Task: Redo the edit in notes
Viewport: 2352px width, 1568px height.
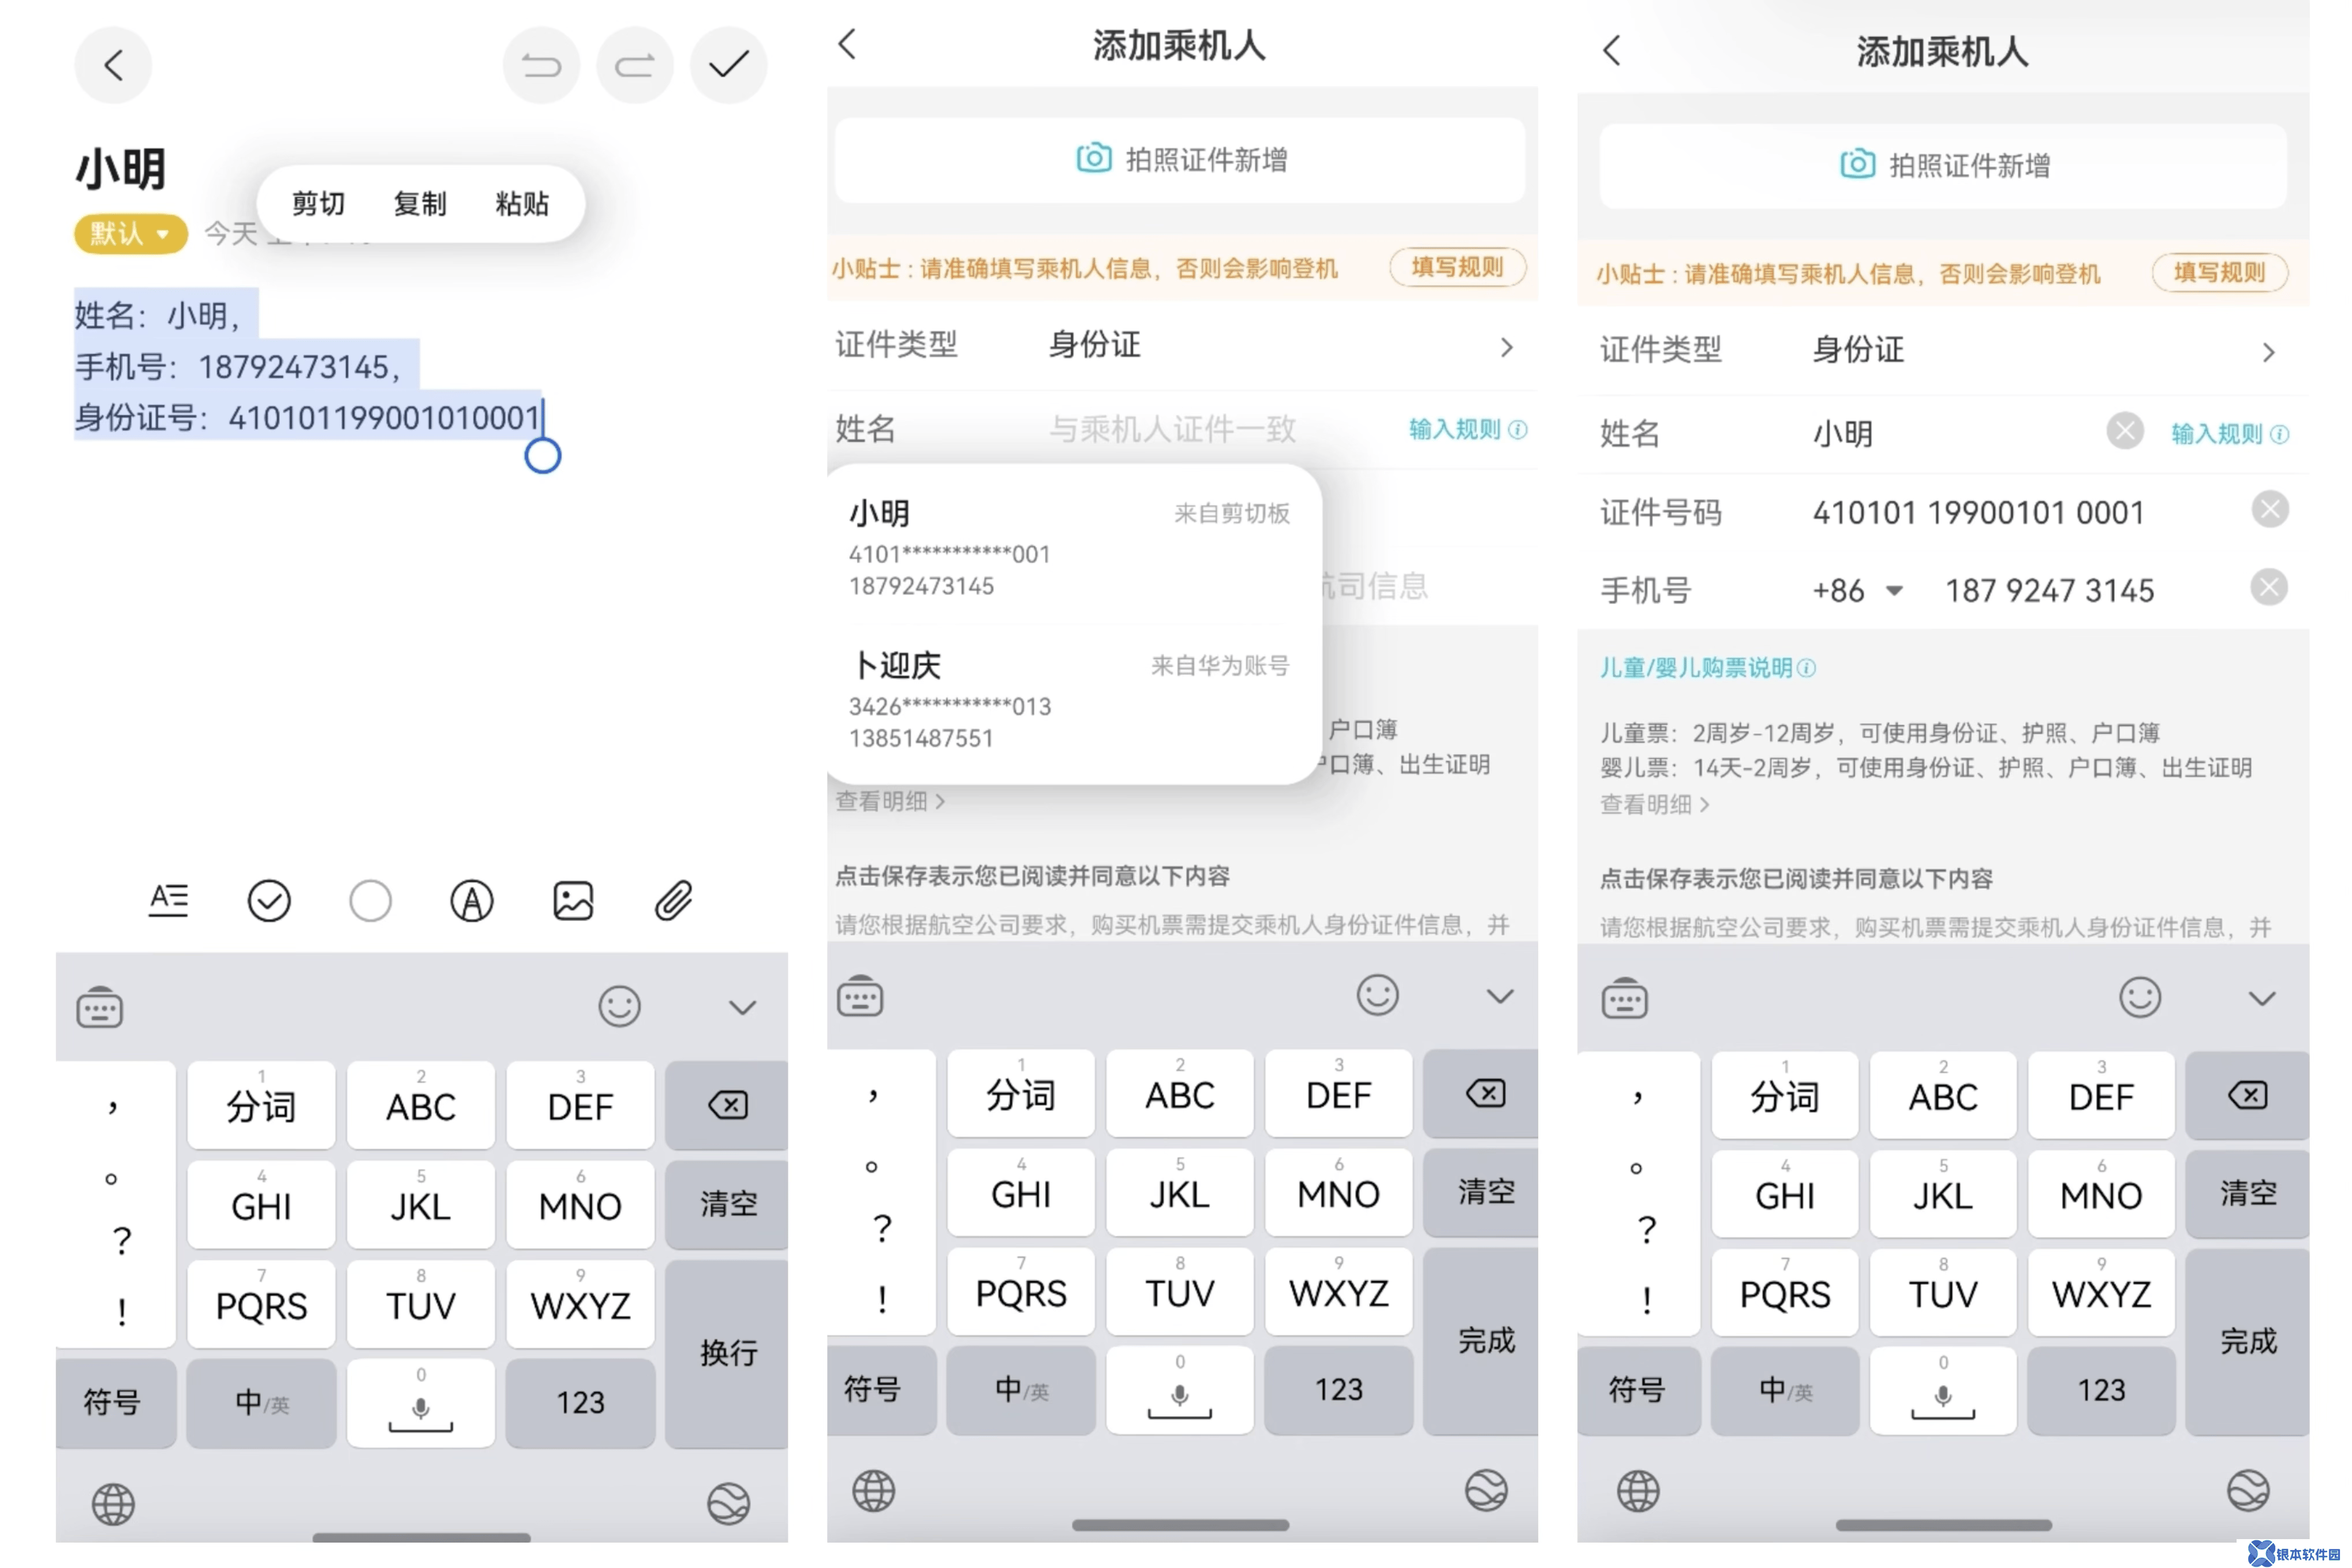Action: coord(634,65)
